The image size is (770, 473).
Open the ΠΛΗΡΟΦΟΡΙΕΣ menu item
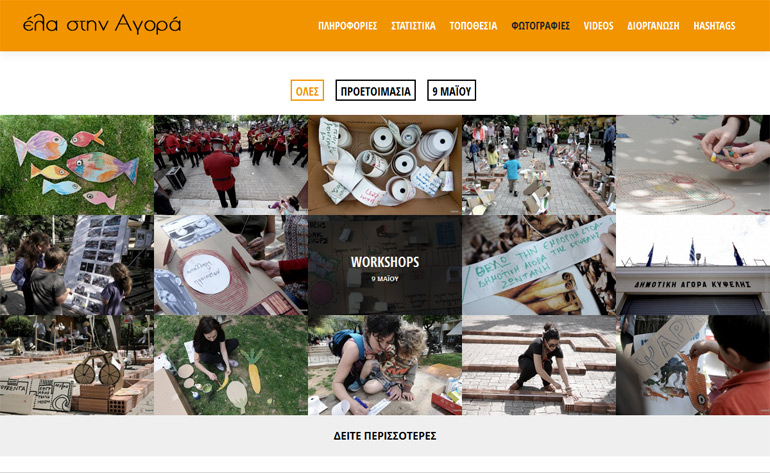click(x=347, y=26)
